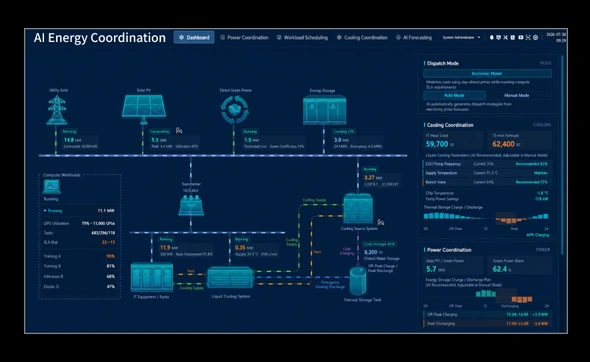Click the Cold Storage 60% status tag
The image size is (590, 362).
click(x=379, y=244)
